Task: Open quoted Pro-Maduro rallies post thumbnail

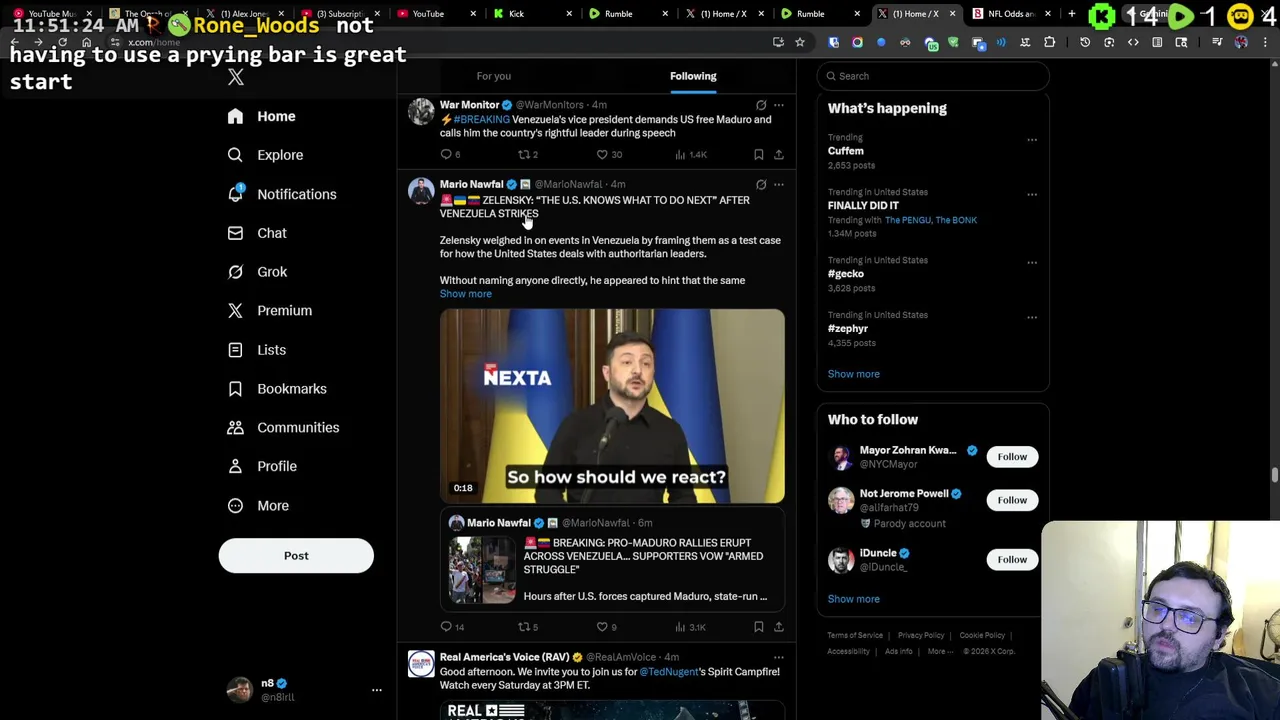Action: (482, 570)
